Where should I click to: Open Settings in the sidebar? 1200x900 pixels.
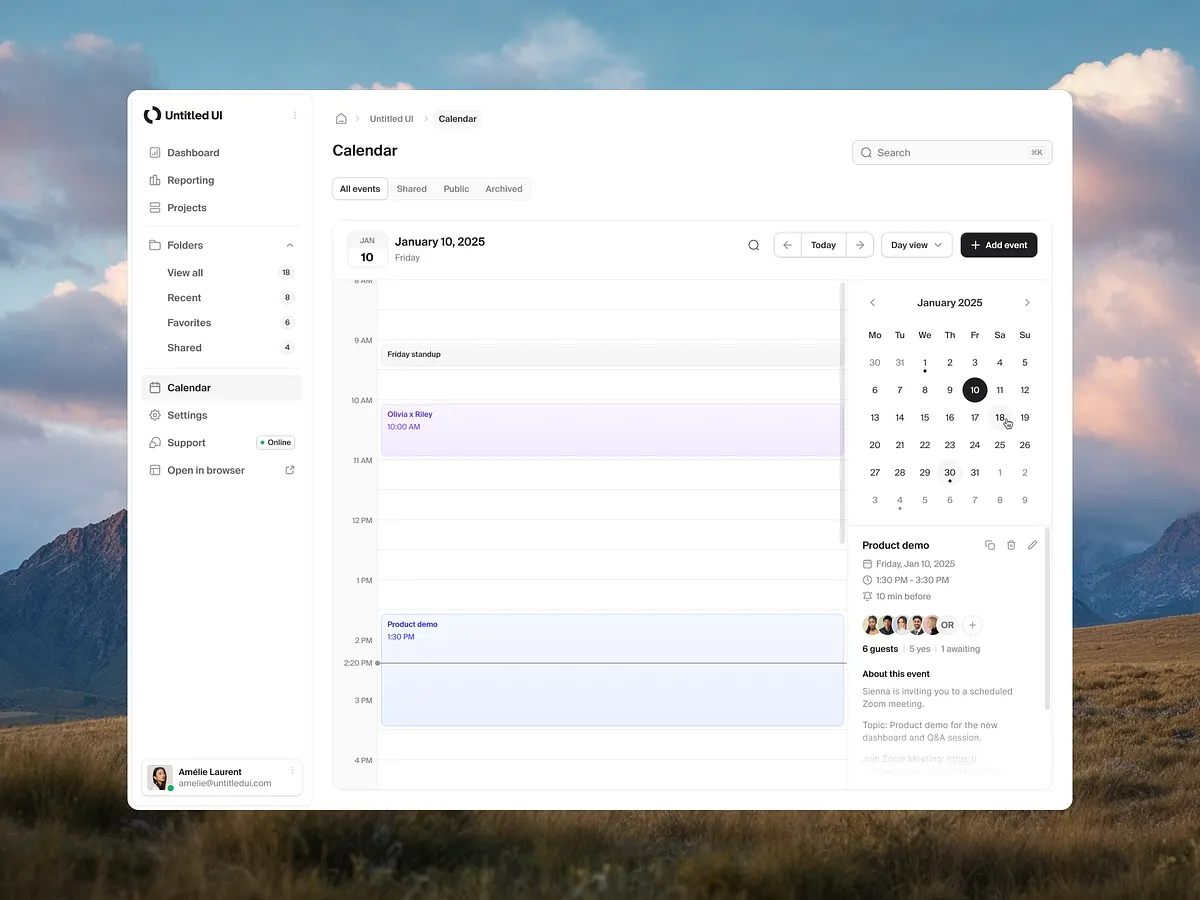pos(221,415)
